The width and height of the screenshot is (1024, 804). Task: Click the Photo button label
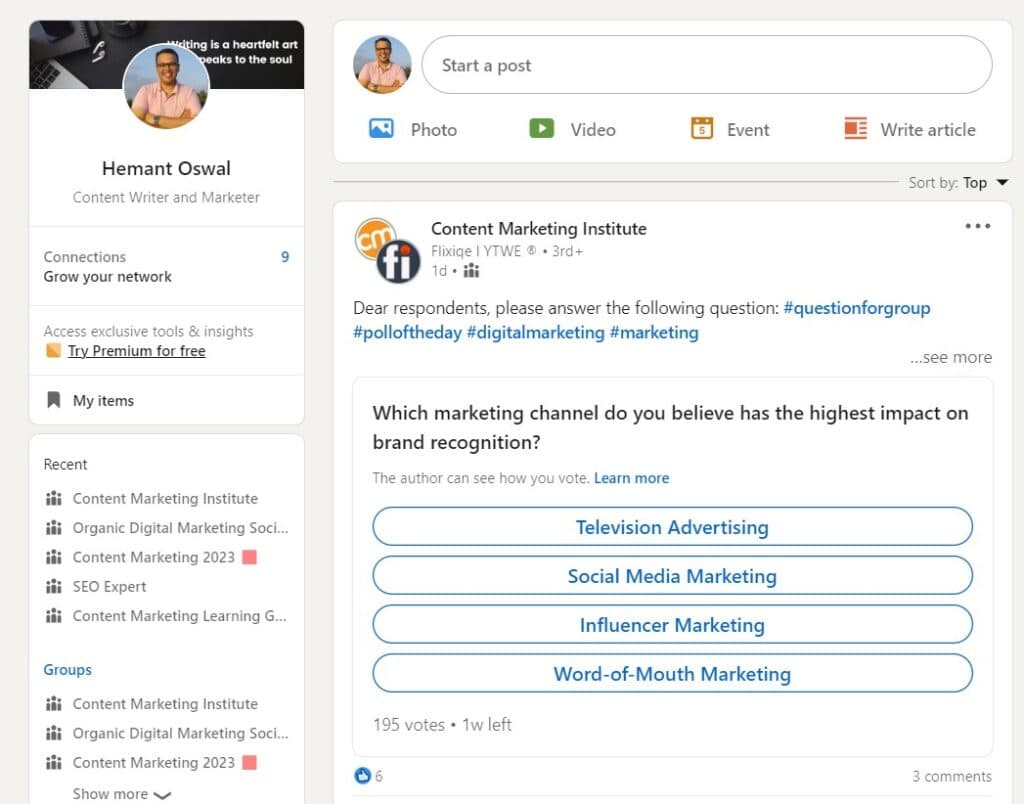[434, 129]
